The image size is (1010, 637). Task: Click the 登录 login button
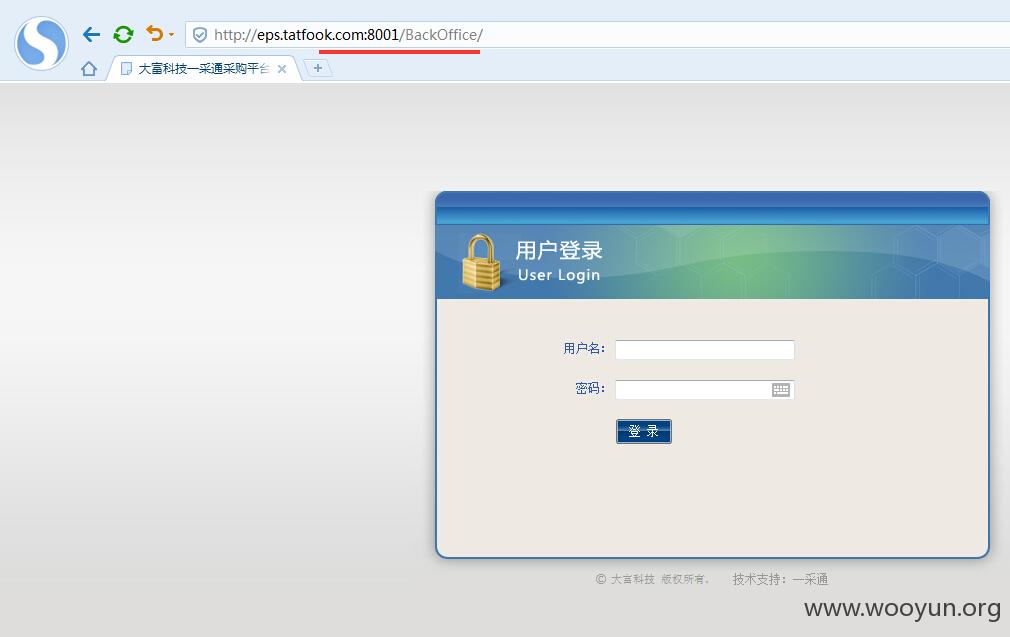(643, 432)
